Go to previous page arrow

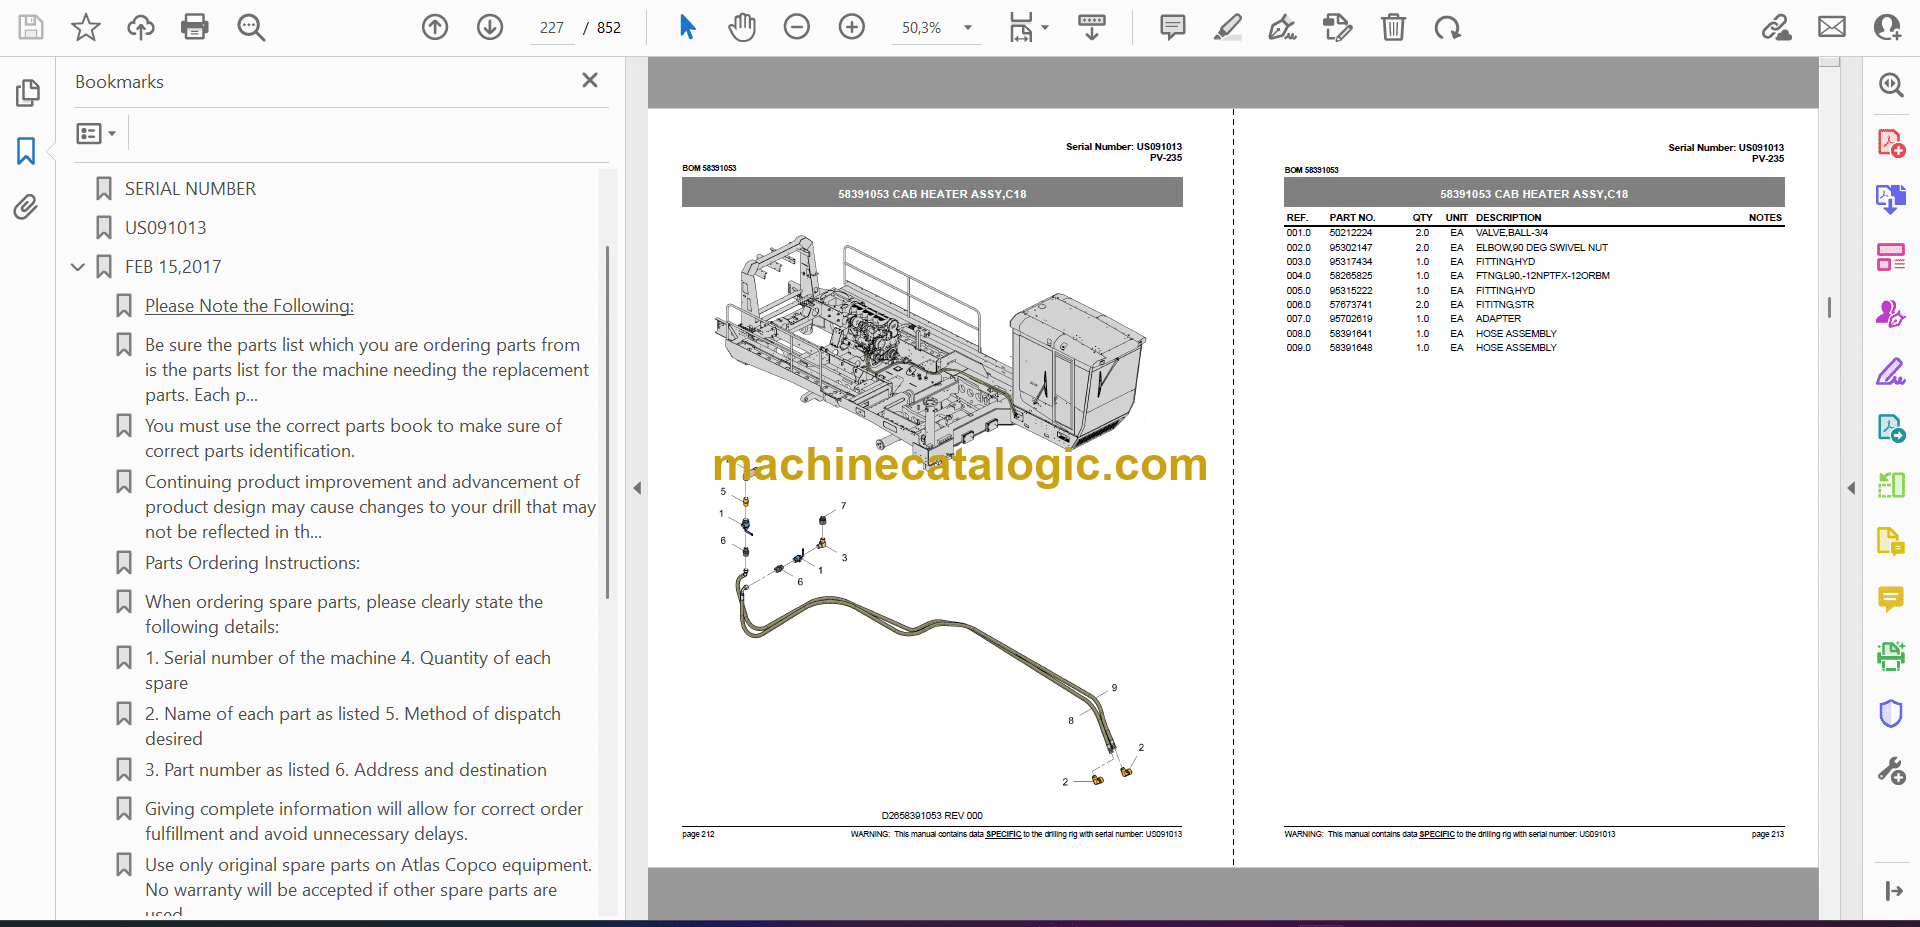tap(435, 27)
